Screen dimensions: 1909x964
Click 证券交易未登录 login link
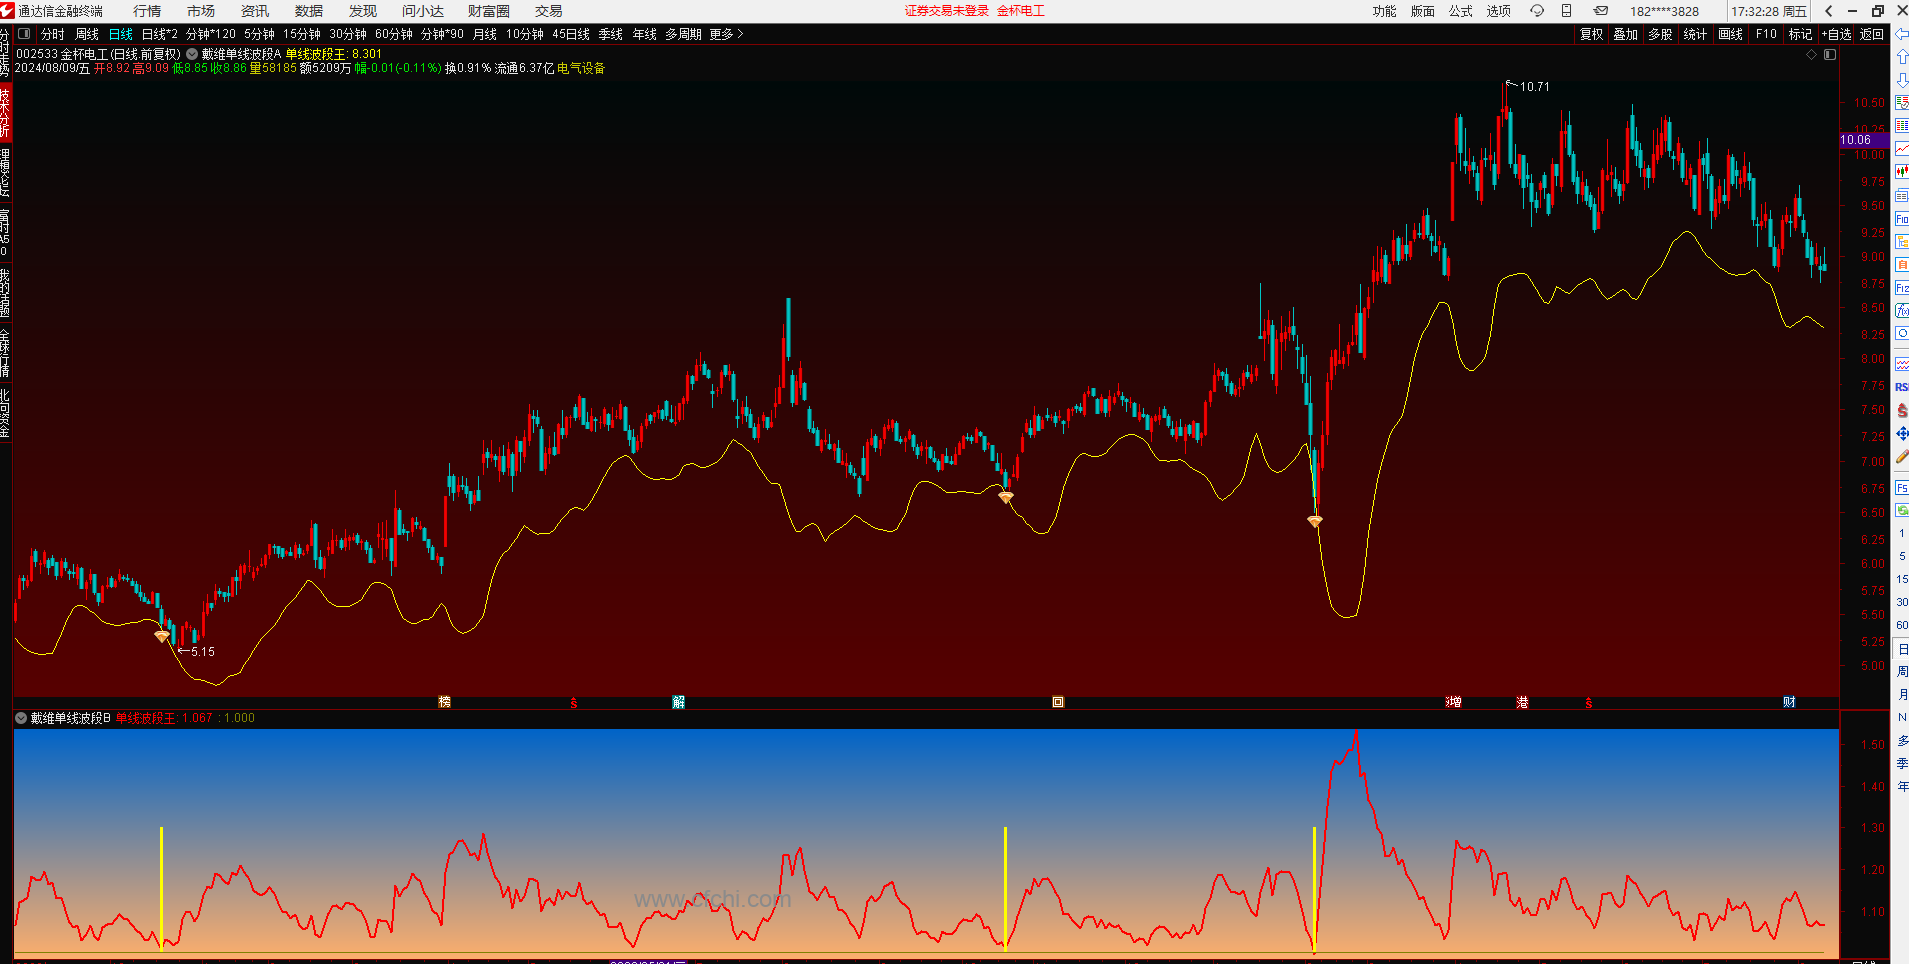(x=947, y=11)
